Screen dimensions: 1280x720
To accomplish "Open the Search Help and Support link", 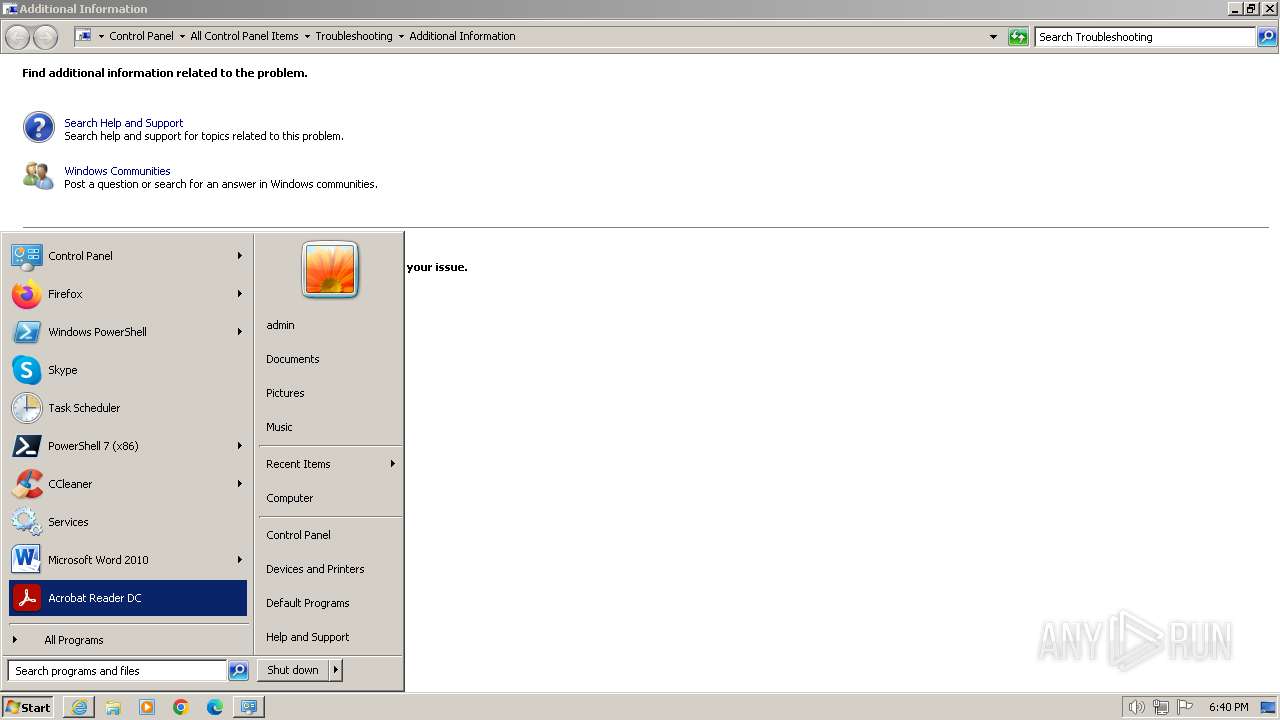I will [x=124, y=123].
